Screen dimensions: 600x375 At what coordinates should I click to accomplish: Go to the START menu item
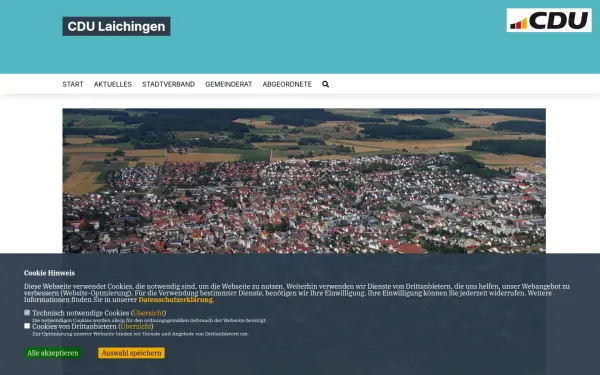[x=73, y=84]
